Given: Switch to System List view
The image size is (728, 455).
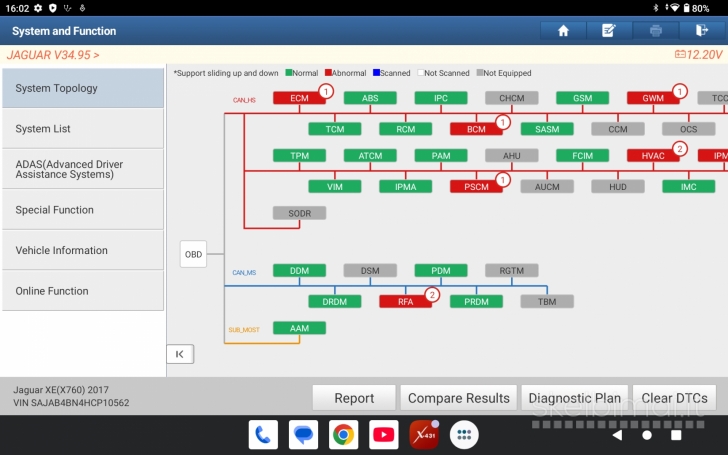Looking at the screenshot, I should point(83,129).
